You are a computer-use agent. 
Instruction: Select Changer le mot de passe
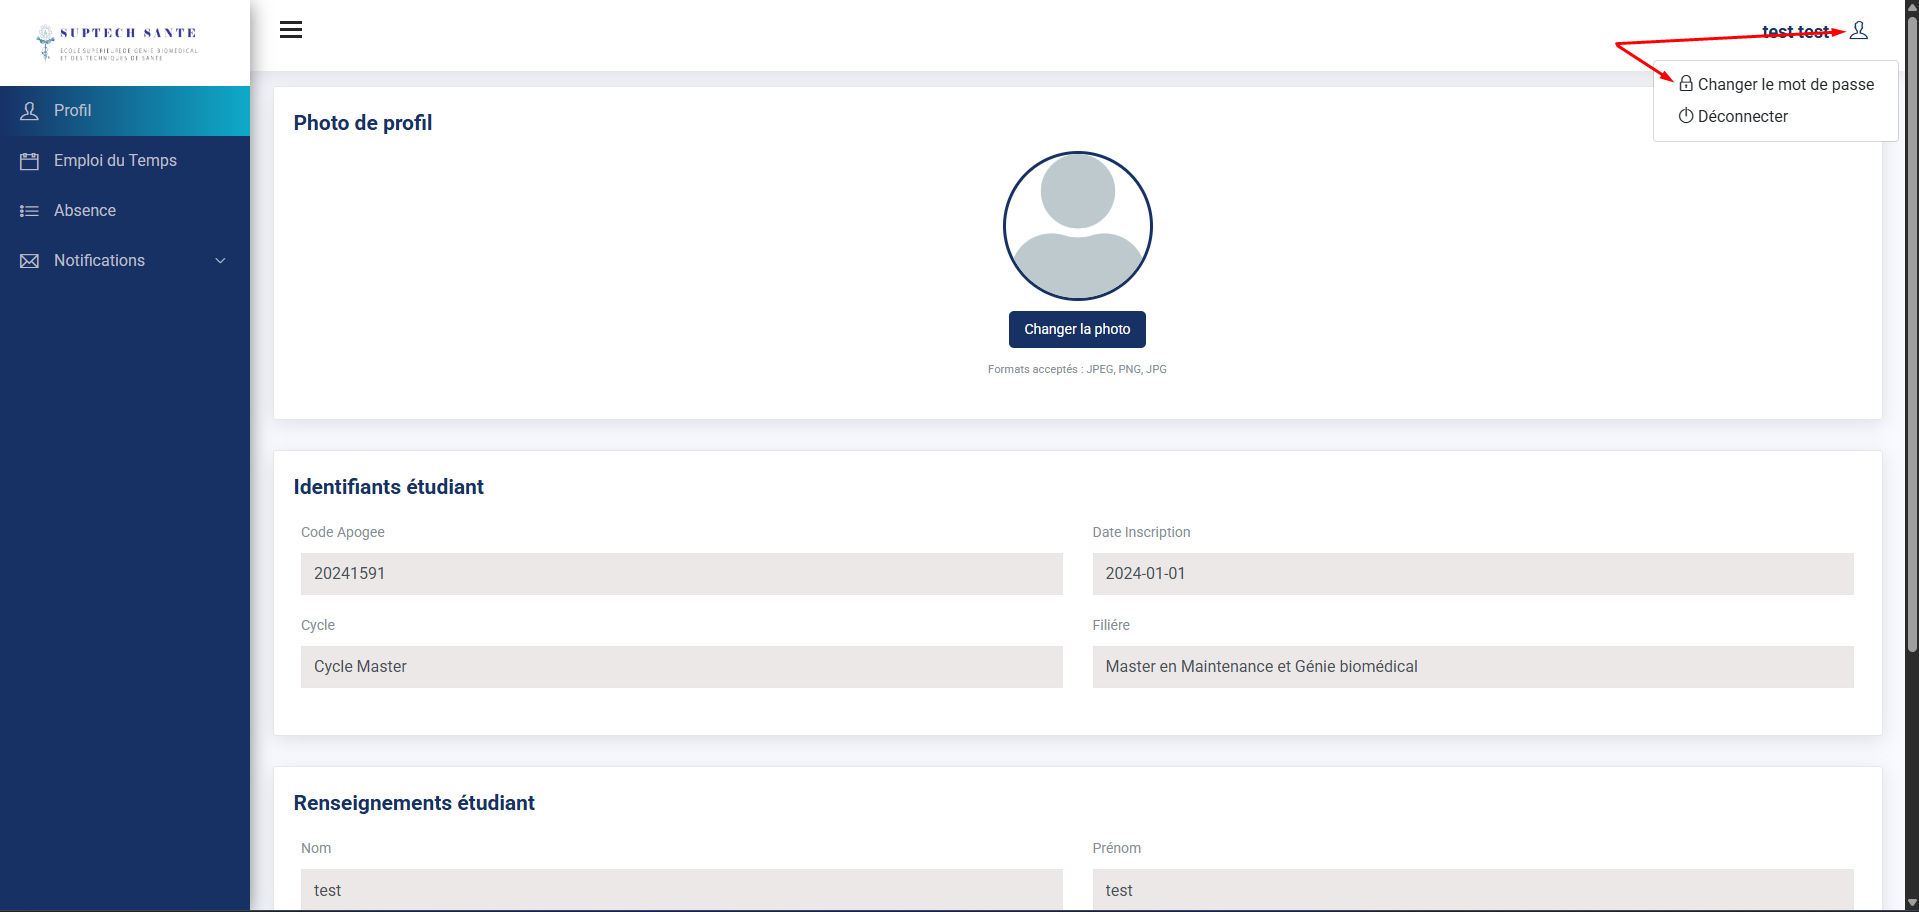(1785, 85)
